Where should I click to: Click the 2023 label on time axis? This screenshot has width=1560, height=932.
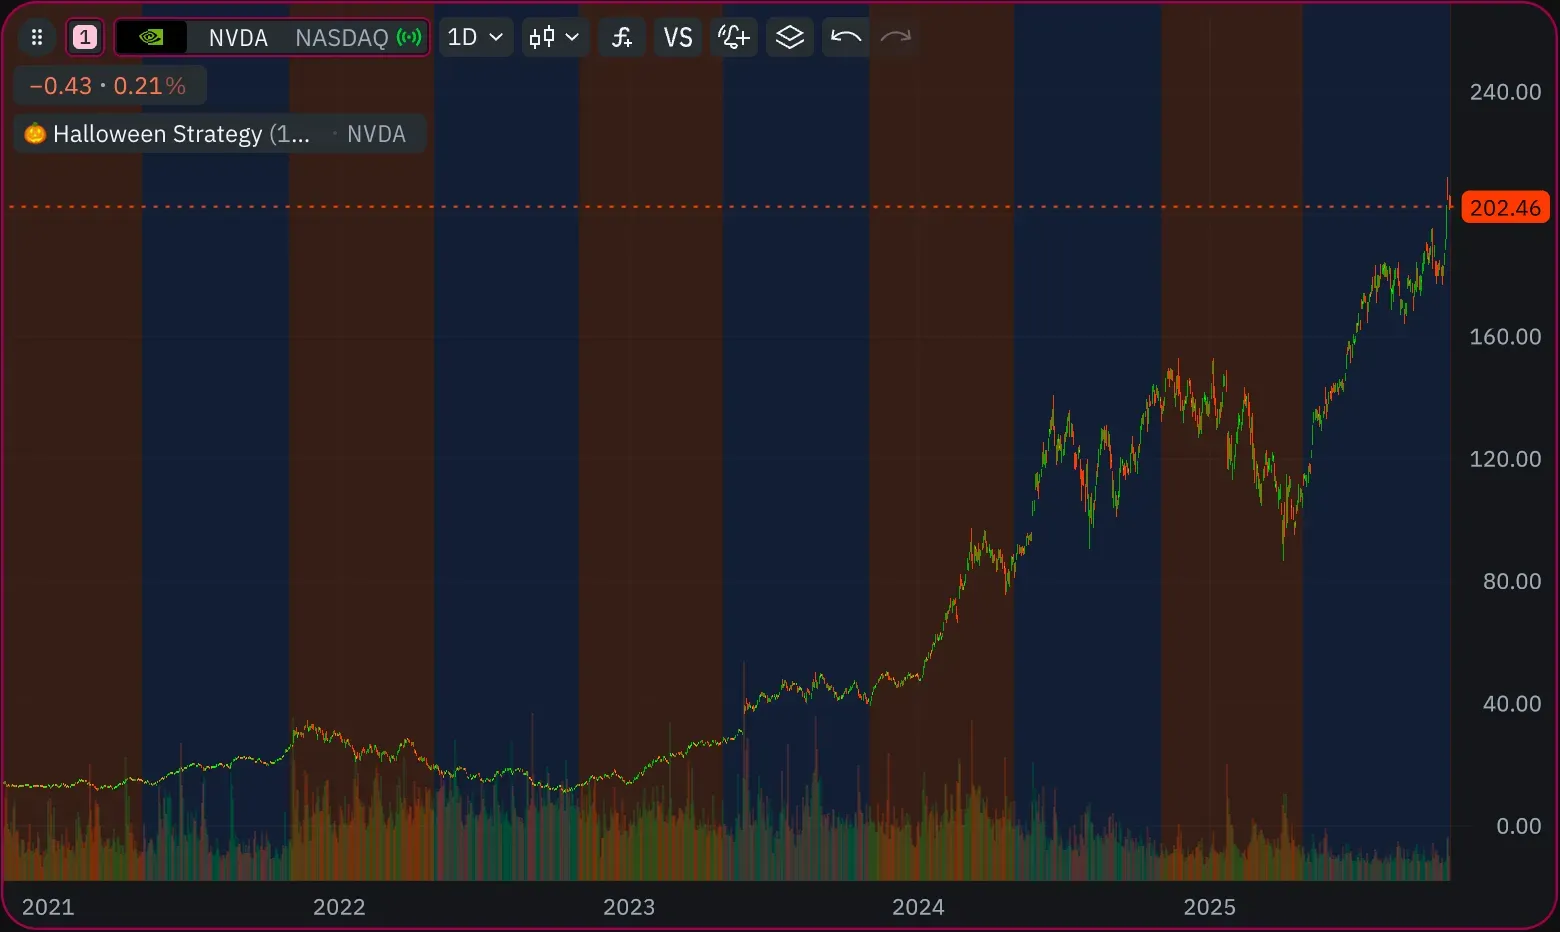click(629, 907)
